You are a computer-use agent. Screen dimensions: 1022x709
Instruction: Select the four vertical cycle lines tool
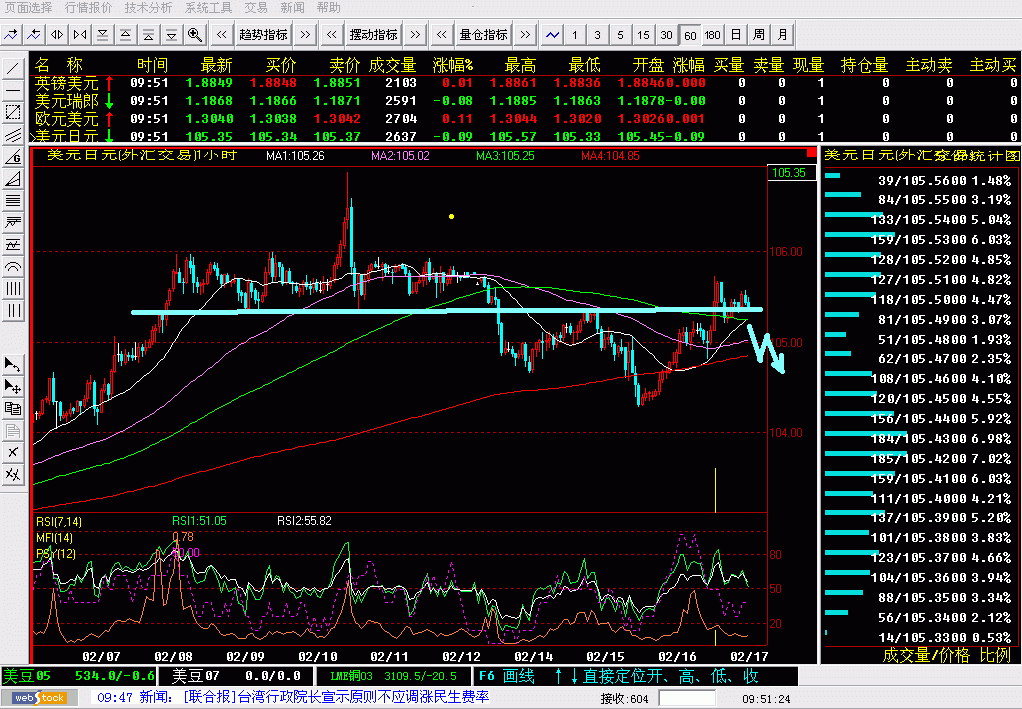coord(12,289)
